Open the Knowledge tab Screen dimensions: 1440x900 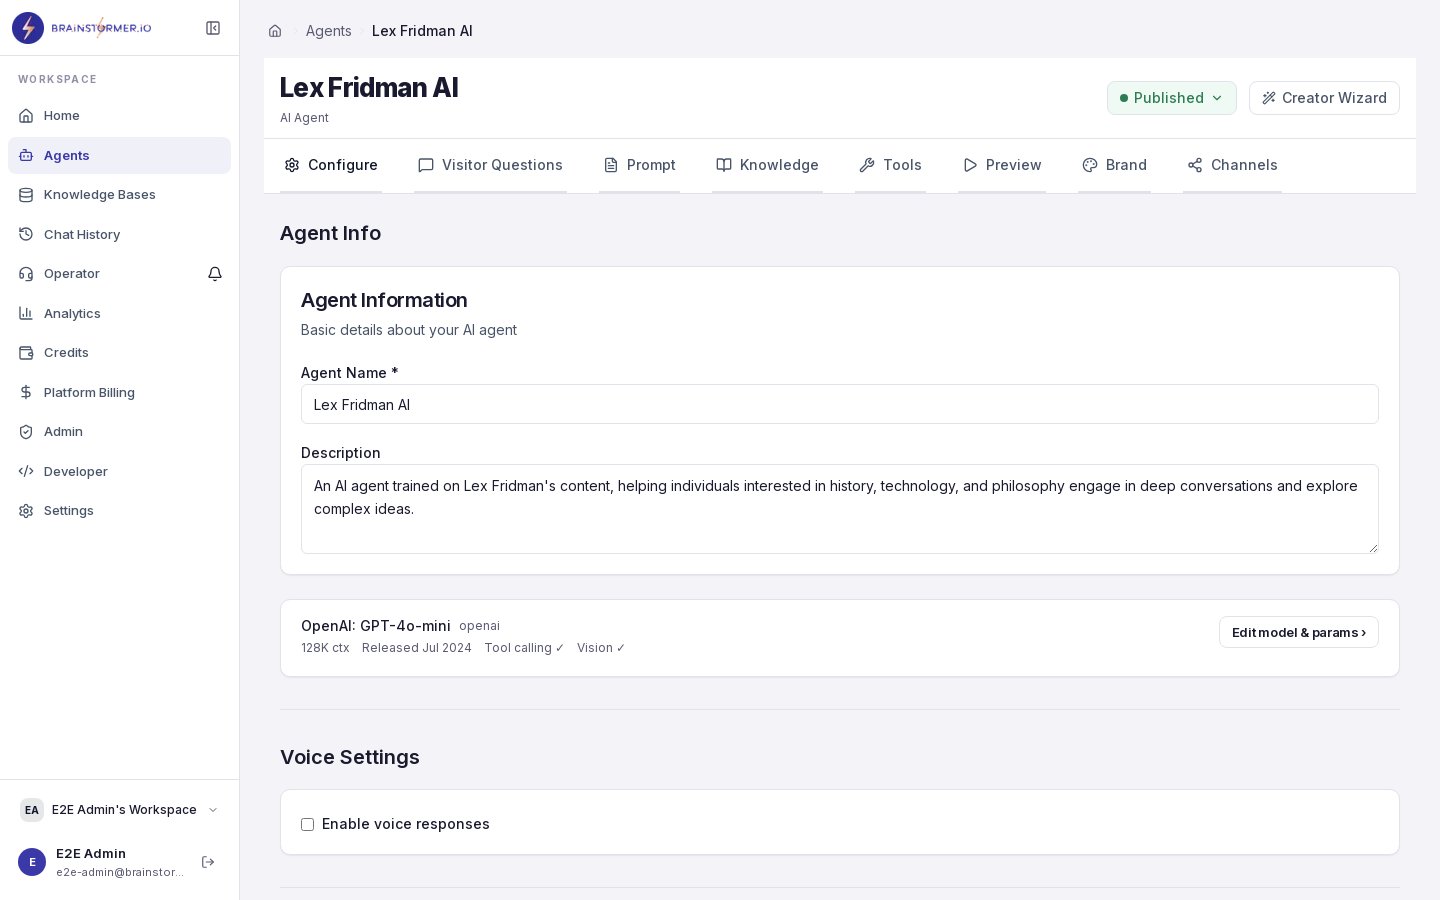pyautogui.click(x=767, y=165)
